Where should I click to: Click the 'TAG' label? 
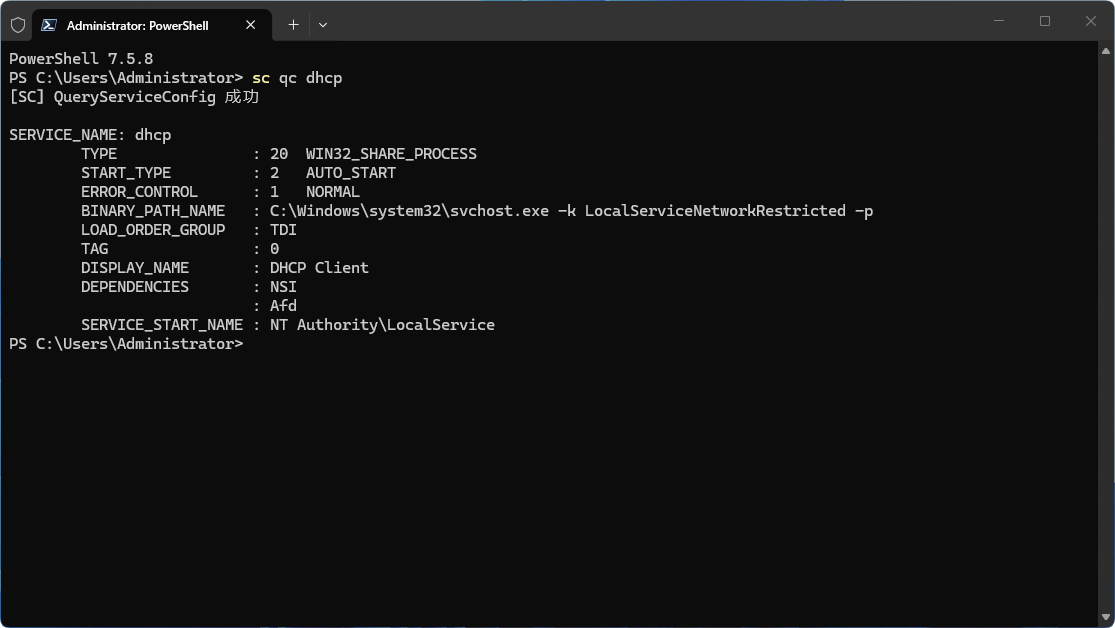pos(95,249)
